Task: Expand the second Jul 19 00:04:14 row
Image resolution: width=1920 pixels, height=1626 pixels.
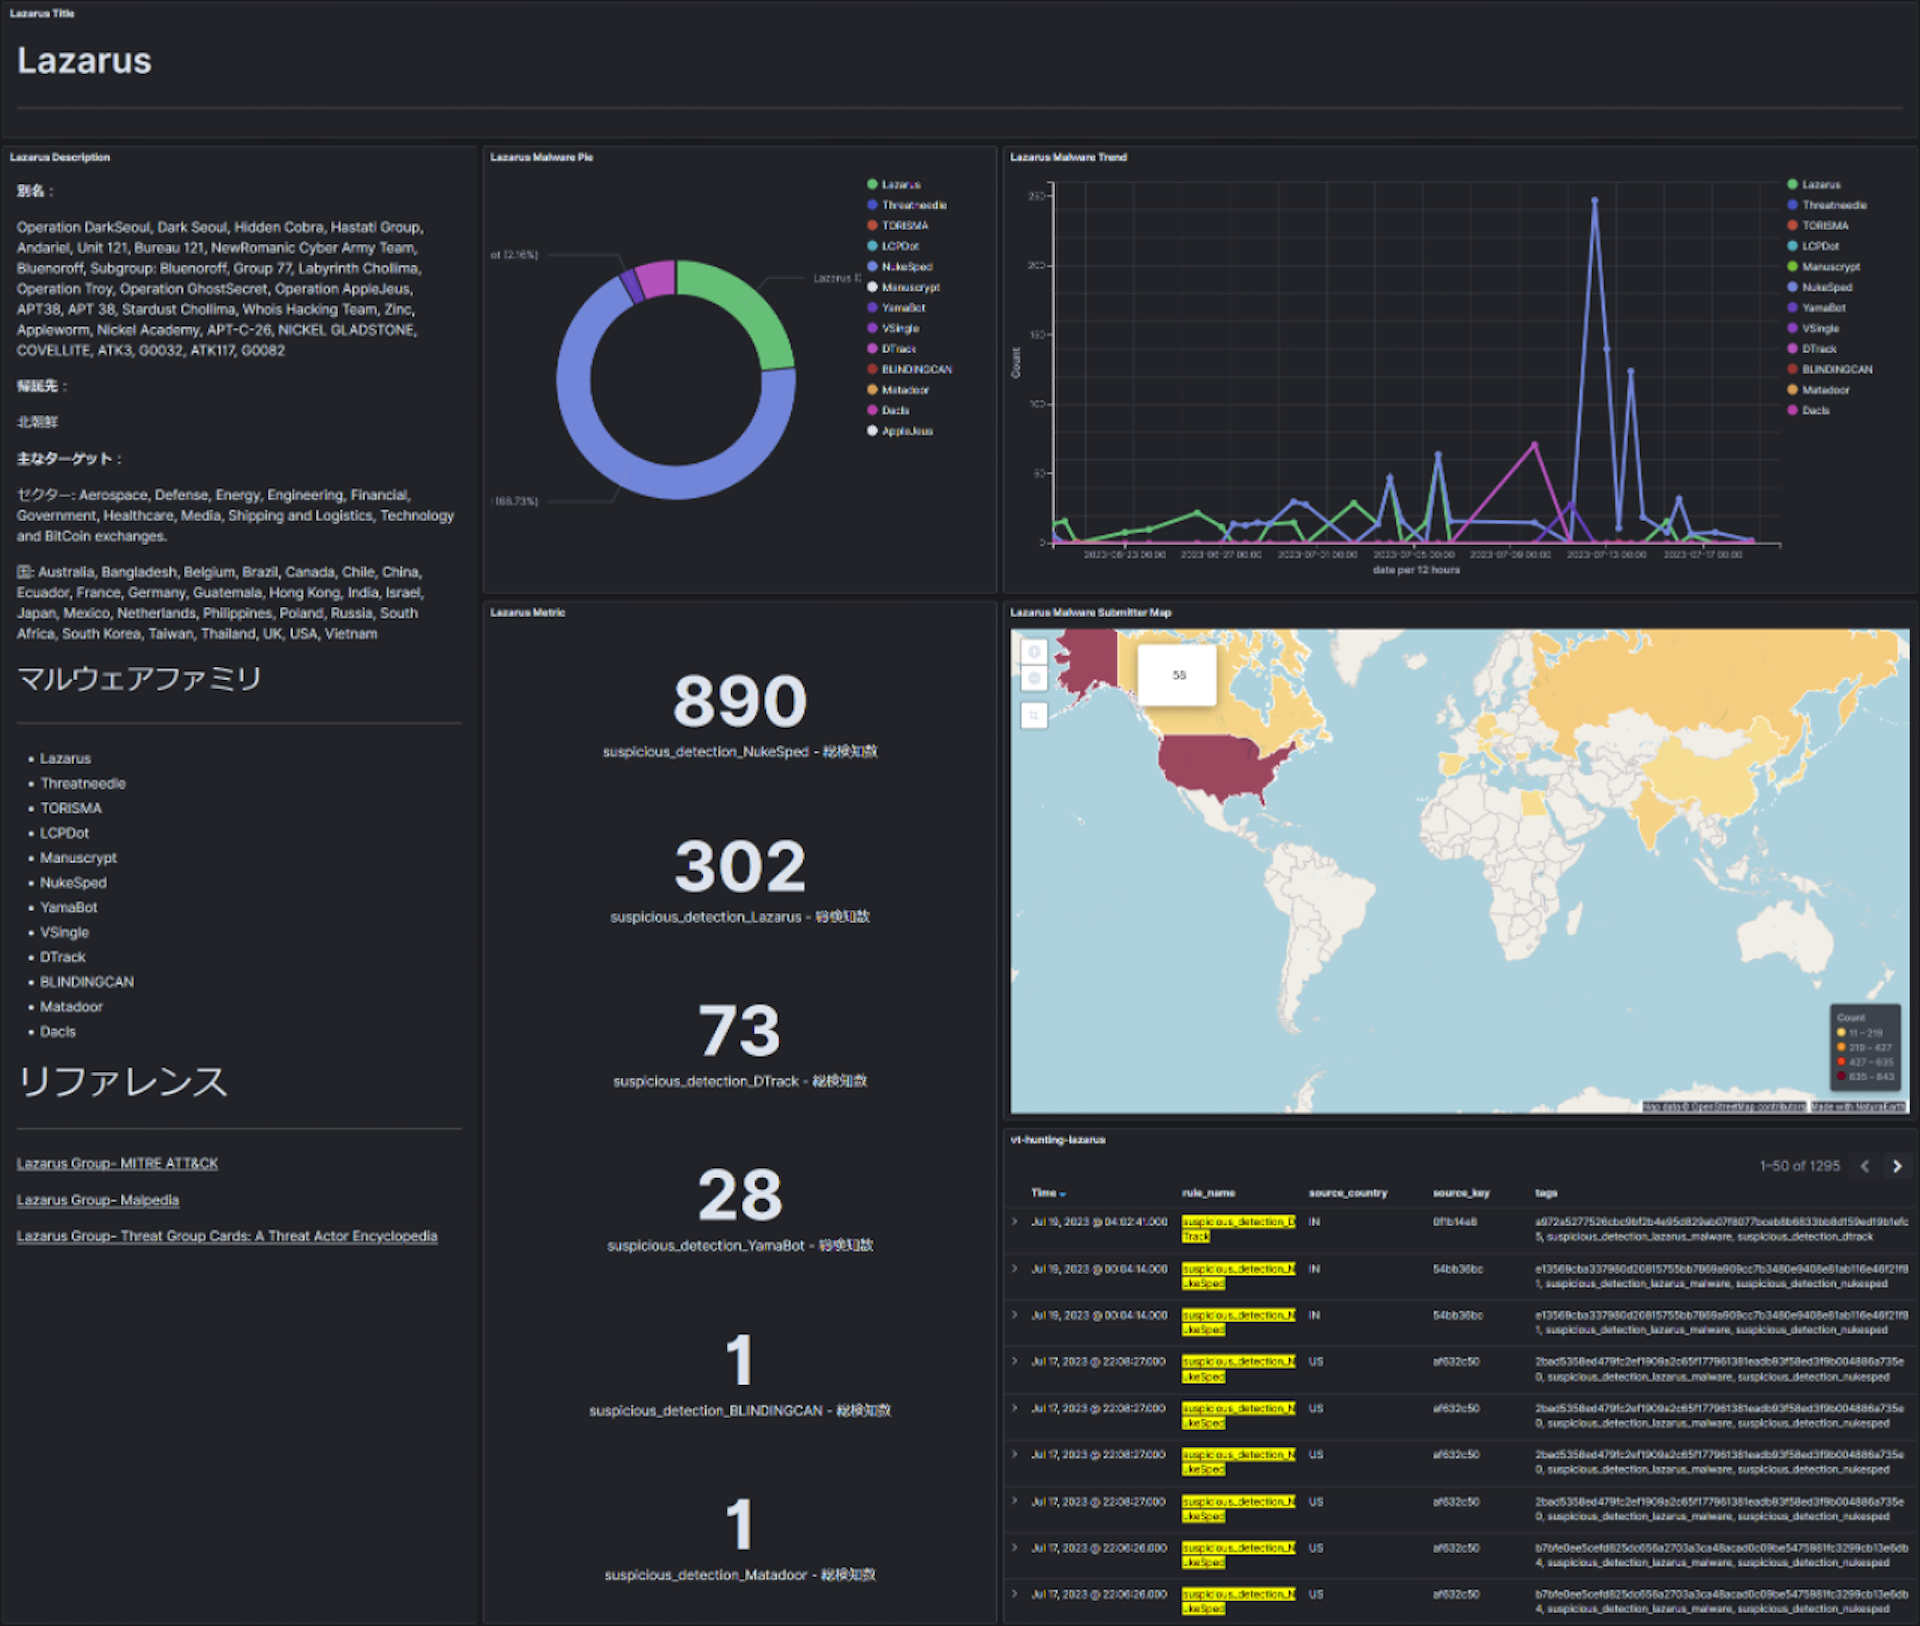Action: [1015, 1315]
